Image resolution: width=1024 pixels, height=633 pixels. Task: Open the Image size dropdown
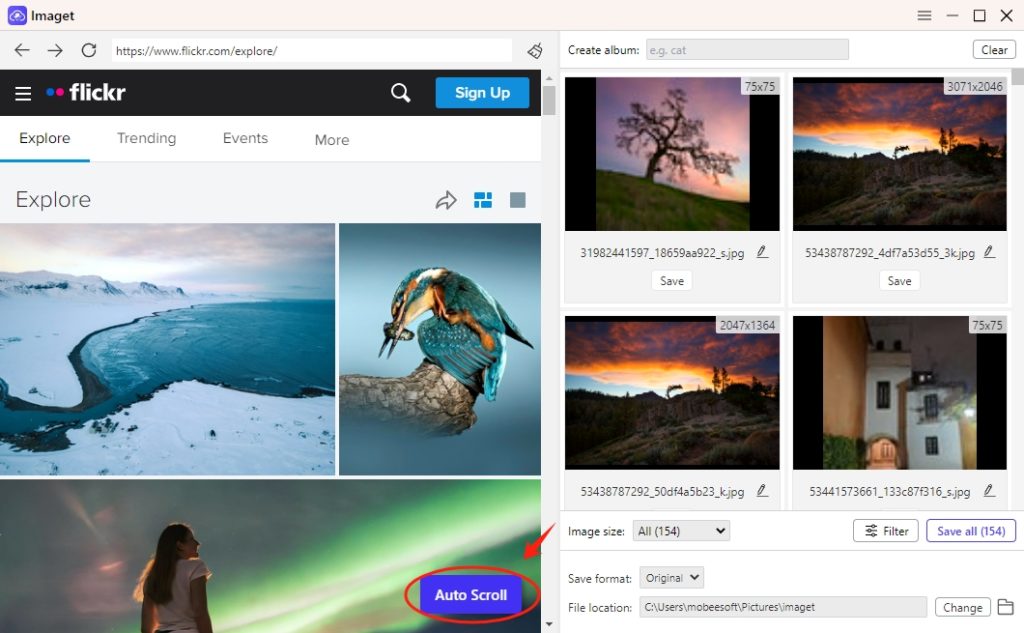pyautogui.click(x=681, y=530)
